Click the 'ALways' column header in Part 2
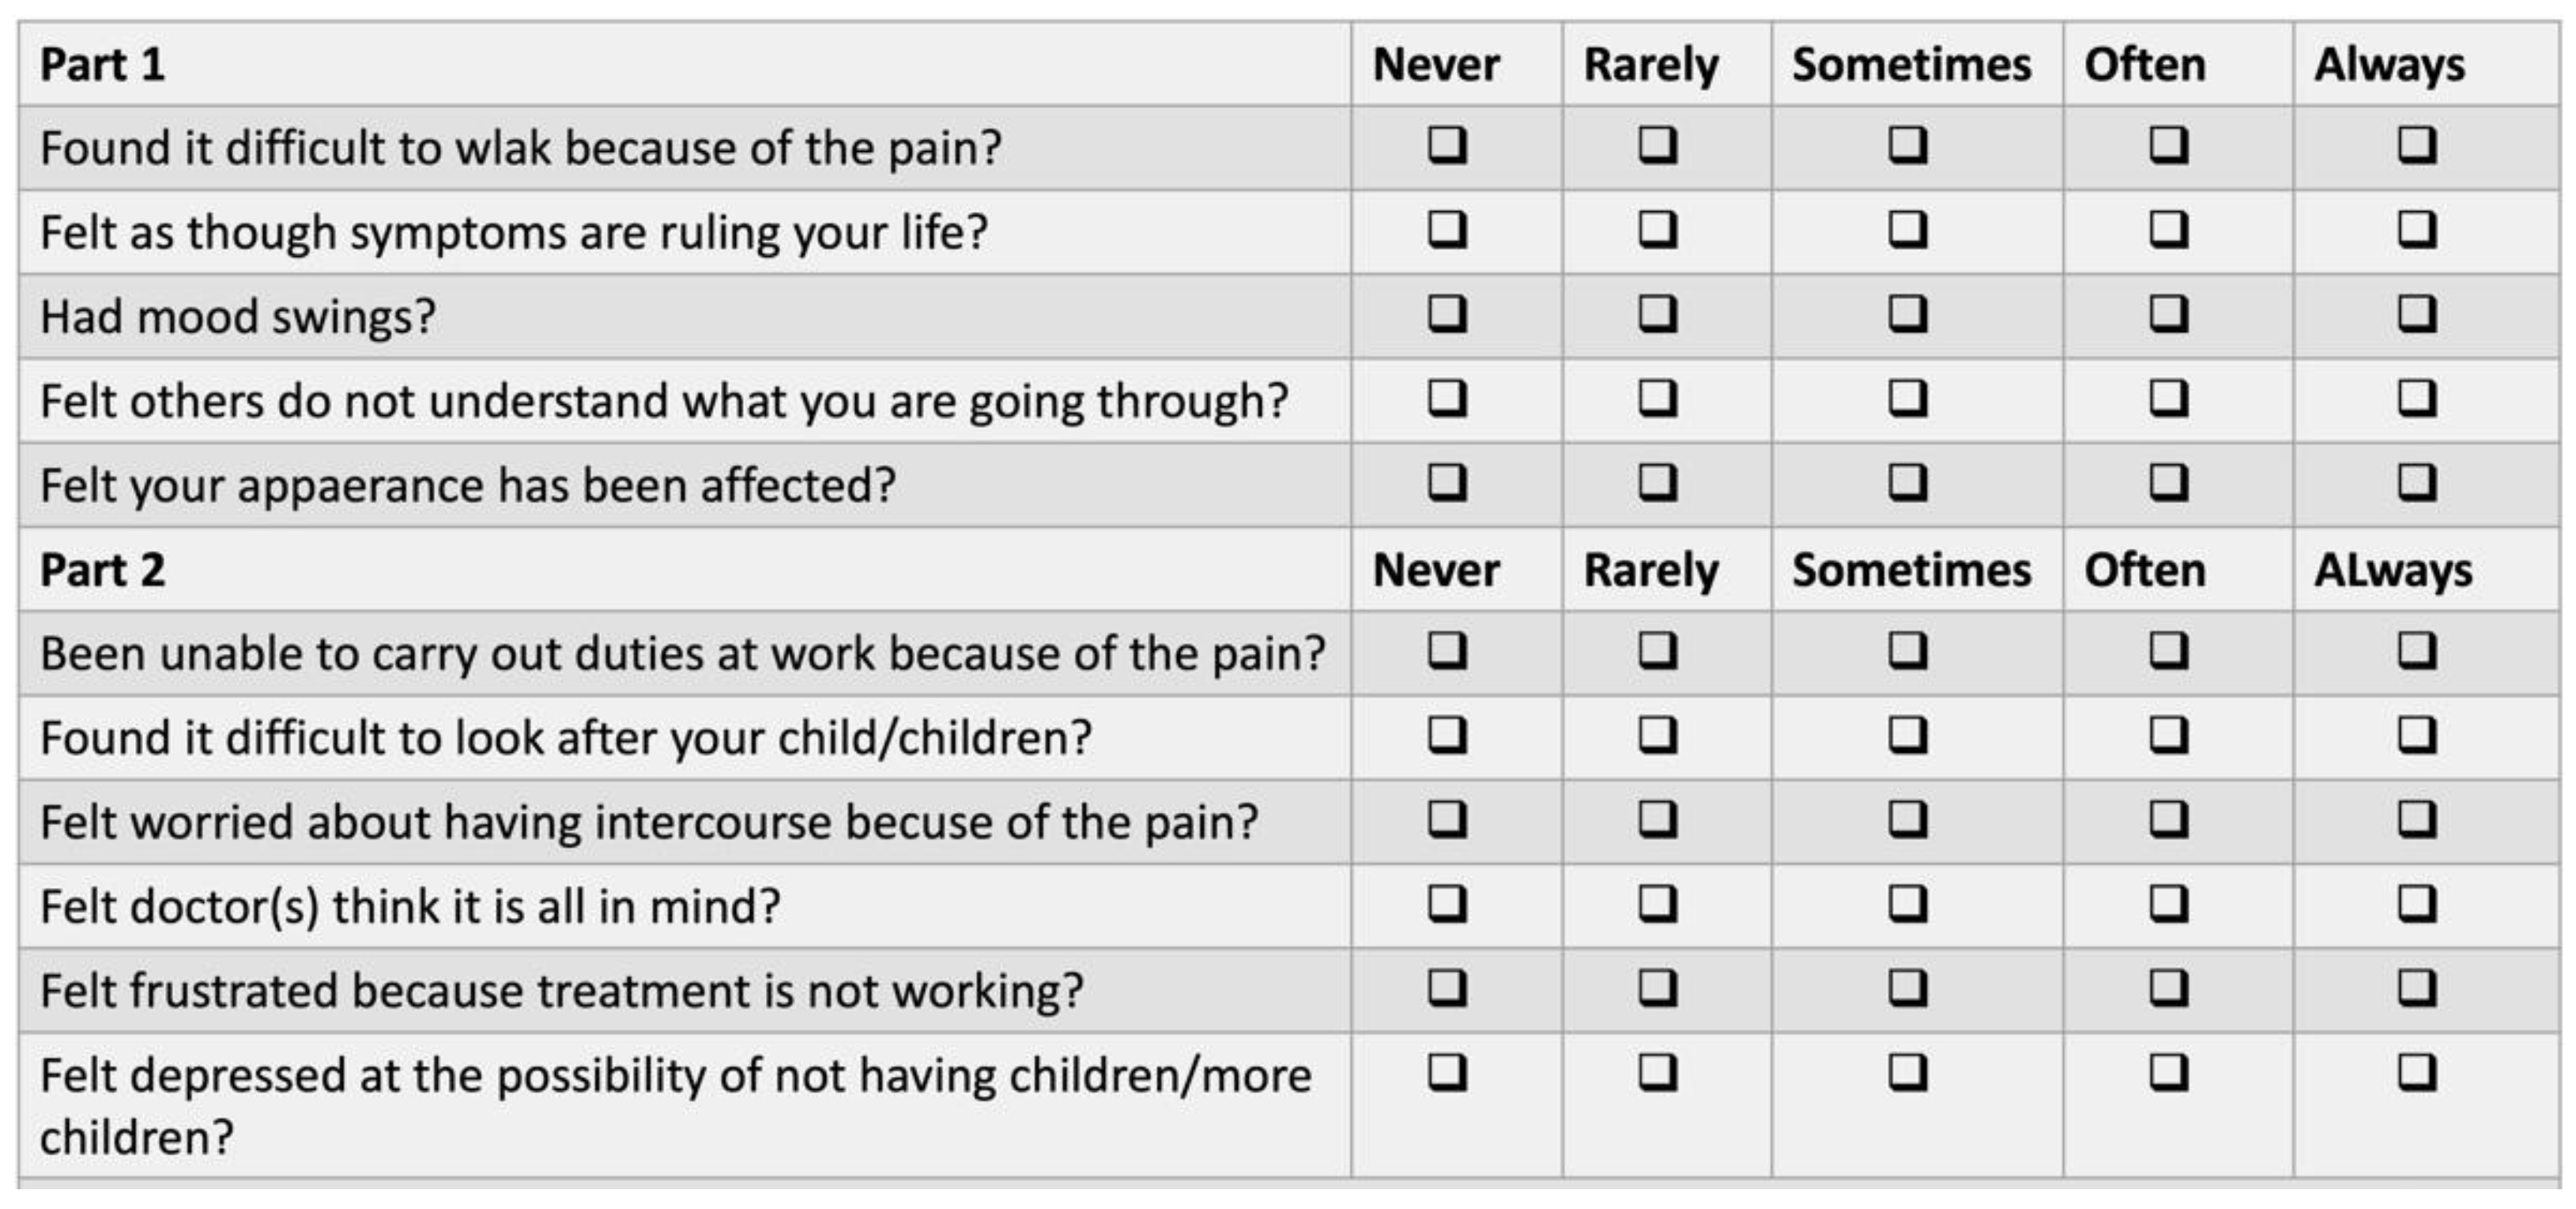 (x=2392, y=571)
